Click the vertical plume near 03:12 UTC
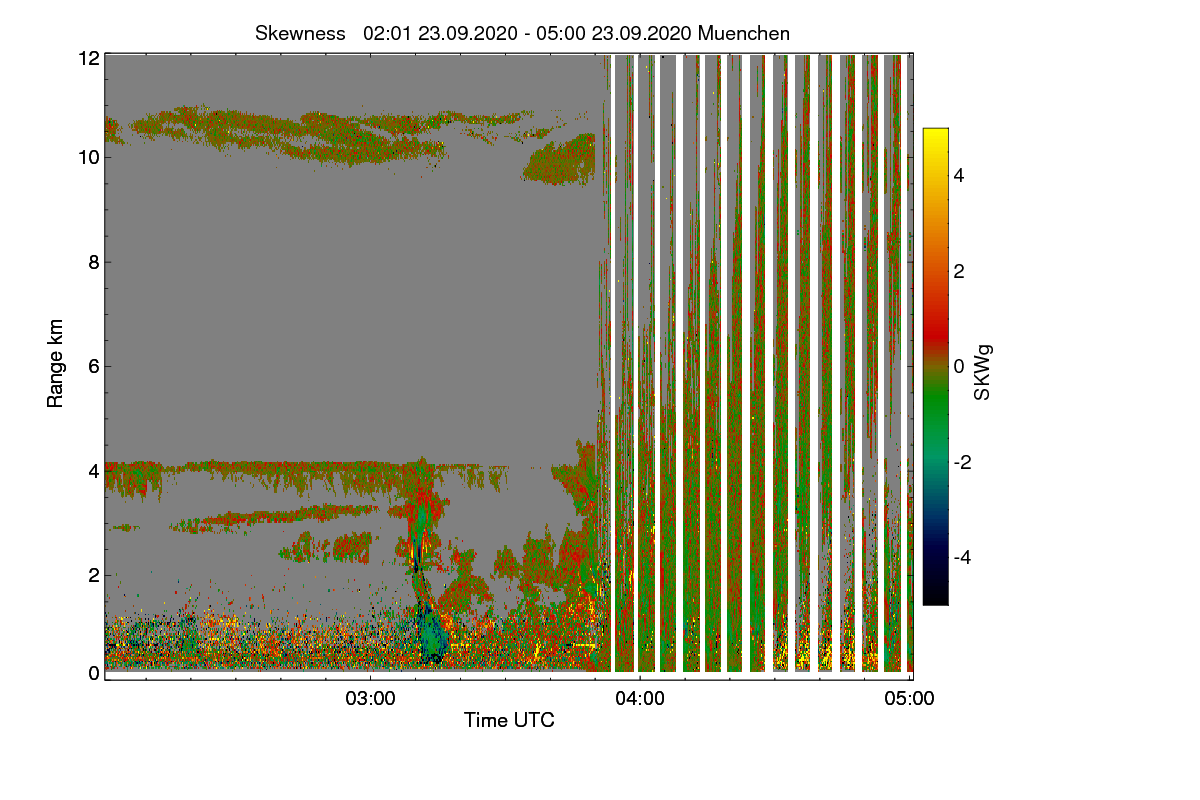 click(x=425, y=560)
